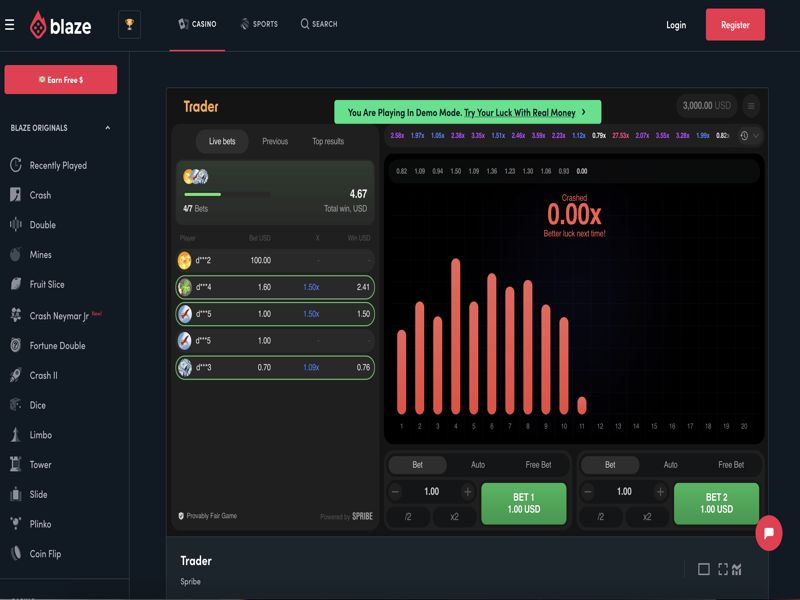Select the Live bets tab
This screenshot has width=800, height=600.
pyautogui.click(x=222, y=141)
